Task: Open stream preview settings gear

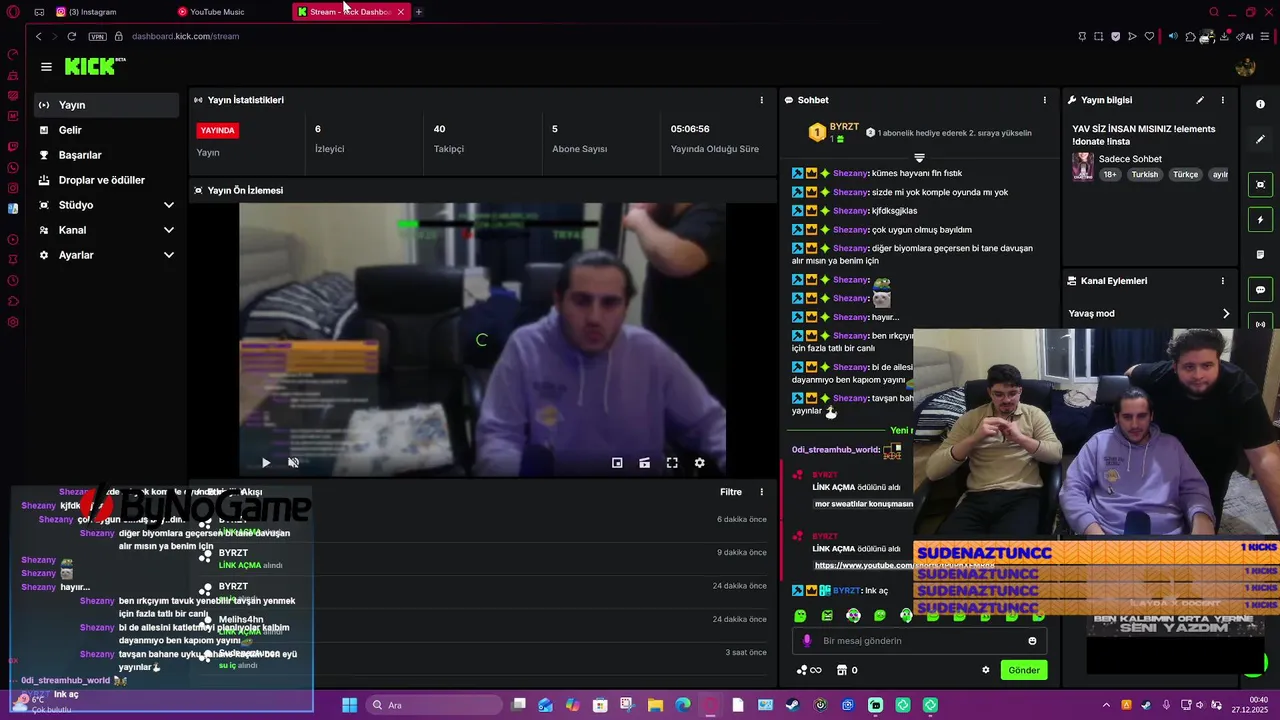Action: 699,463
